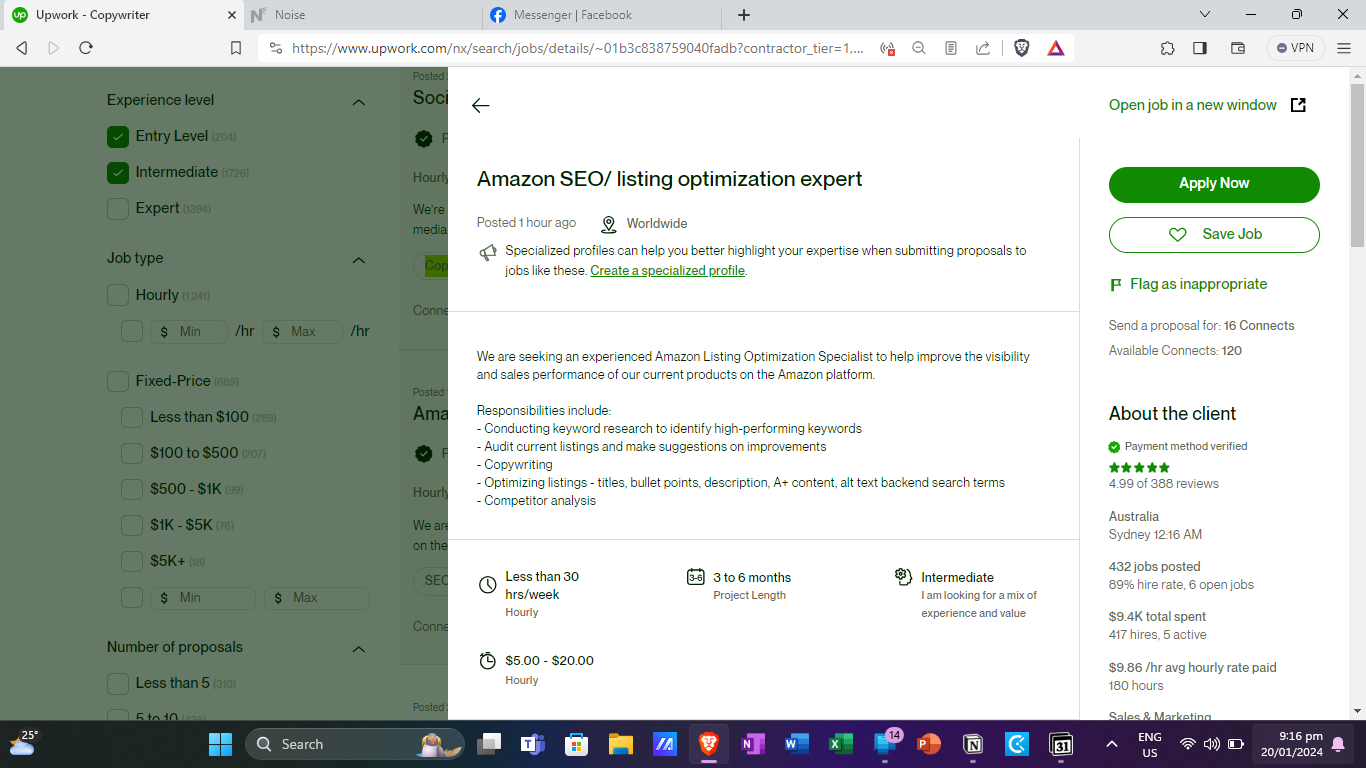Check the Less than 5 proposals filter

pos(118,684)
